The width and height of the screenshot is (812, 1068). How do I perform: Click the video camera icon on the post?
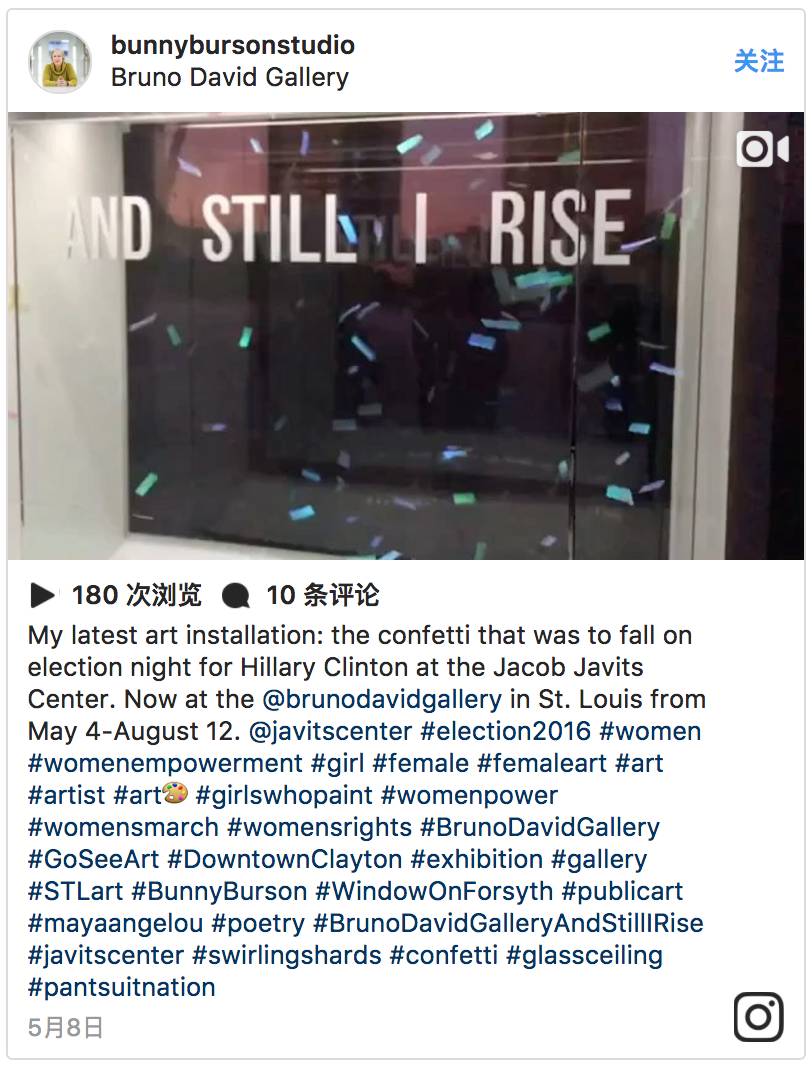tap(762, 149)
